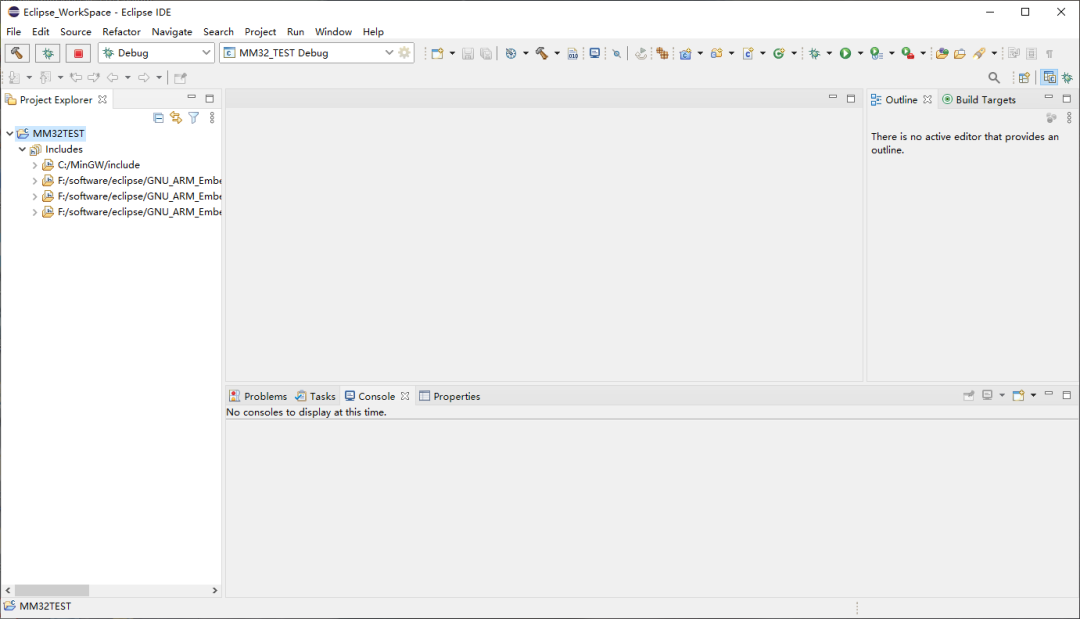Collapse the Includes folder node

tap(22, 149)
